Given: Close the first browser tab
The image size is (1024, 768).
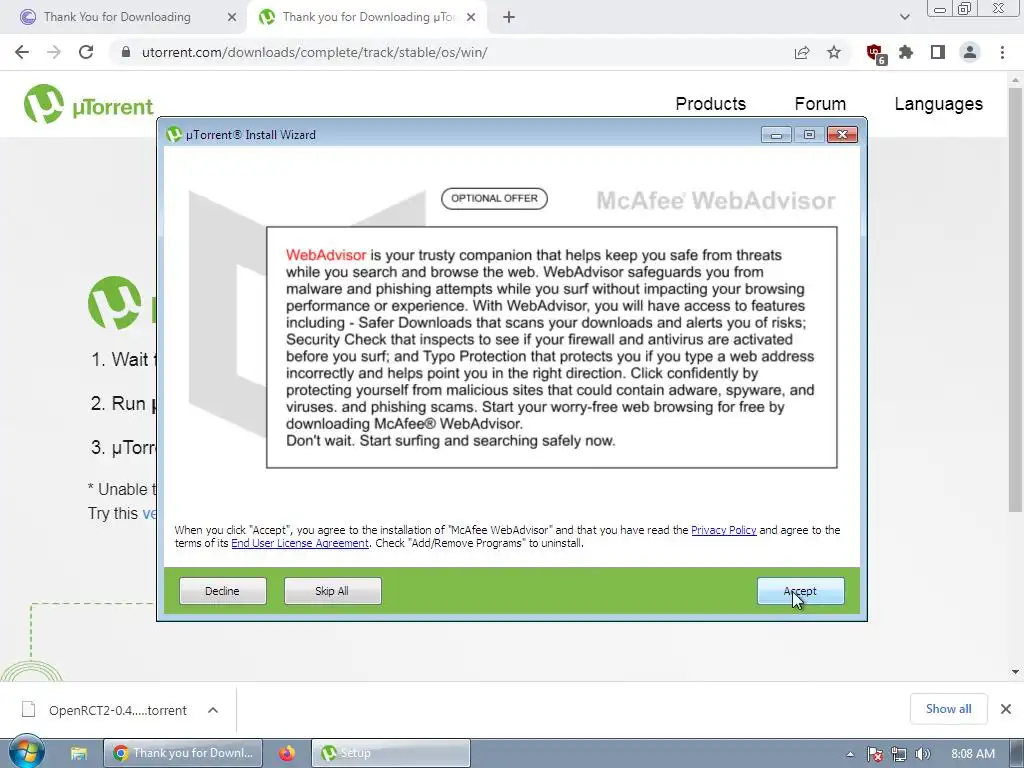Looking at the screenshot, I should (x=232, y=17).
